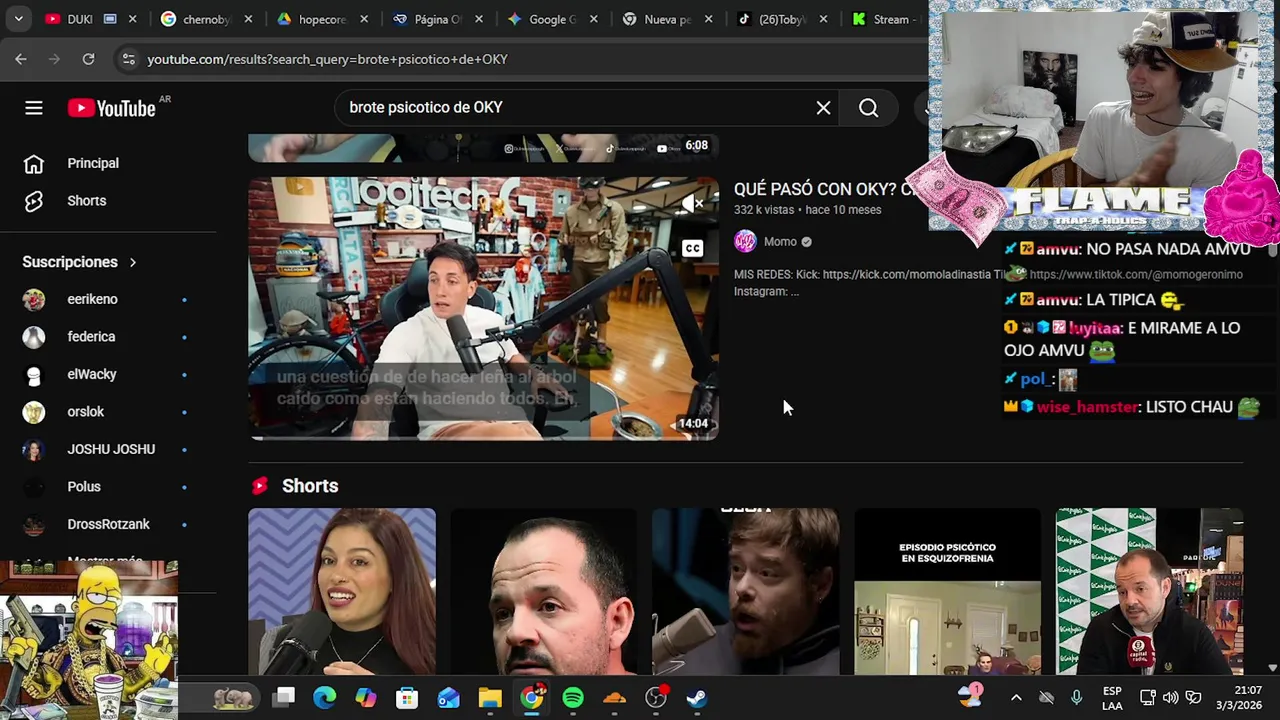Open the Episodio Psicótico en Esquizofrenia Short
The width and height of the screenshot is (1280, 720).
(947, 592)
